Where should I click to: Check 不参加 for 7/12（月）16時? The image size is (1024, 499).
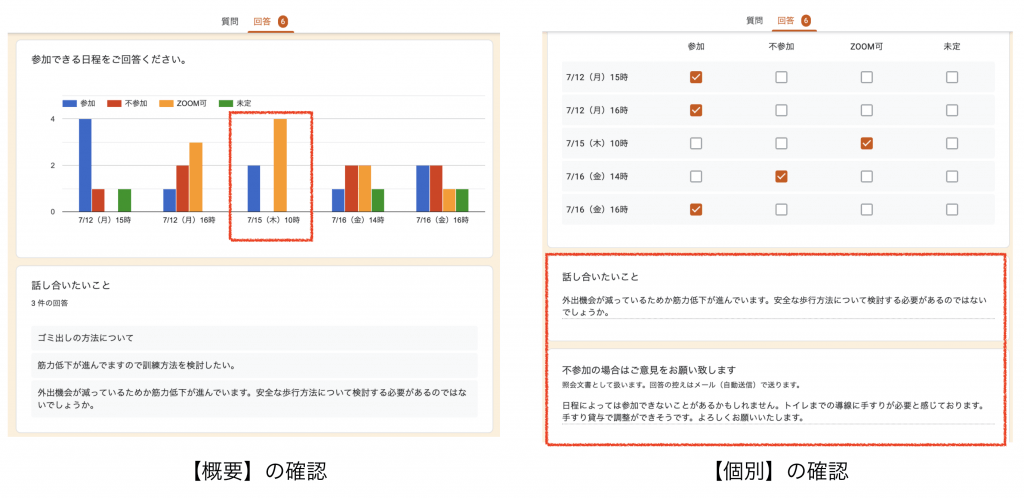click(781, 110)
